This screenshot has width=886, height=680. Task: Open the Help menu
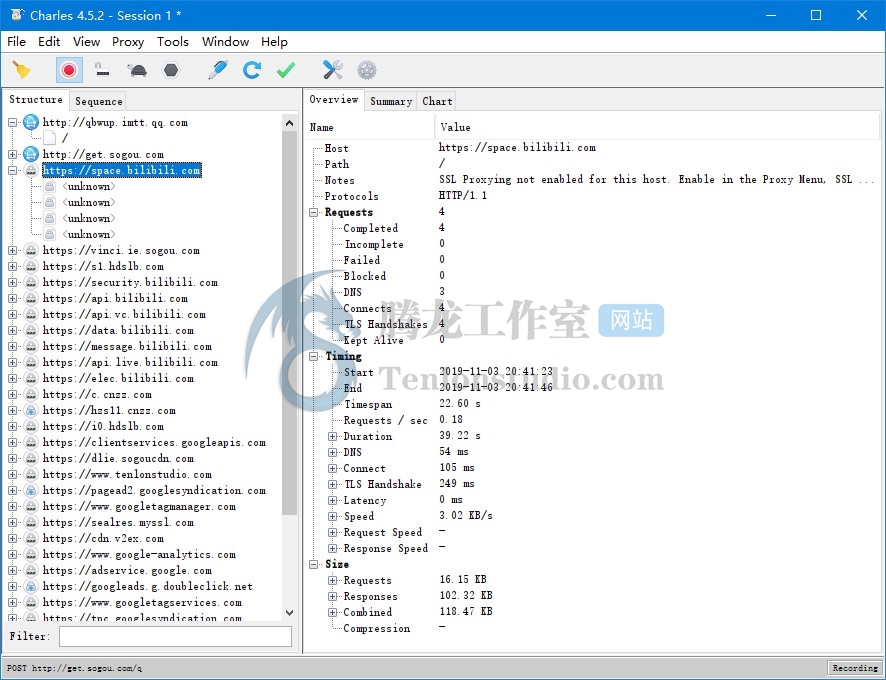pyautogui.click(x=274, y=42)
